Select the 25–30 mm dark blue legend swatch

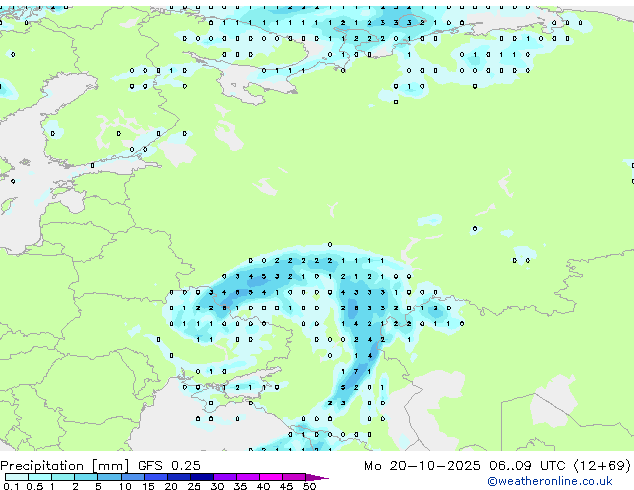coord(202,477)
